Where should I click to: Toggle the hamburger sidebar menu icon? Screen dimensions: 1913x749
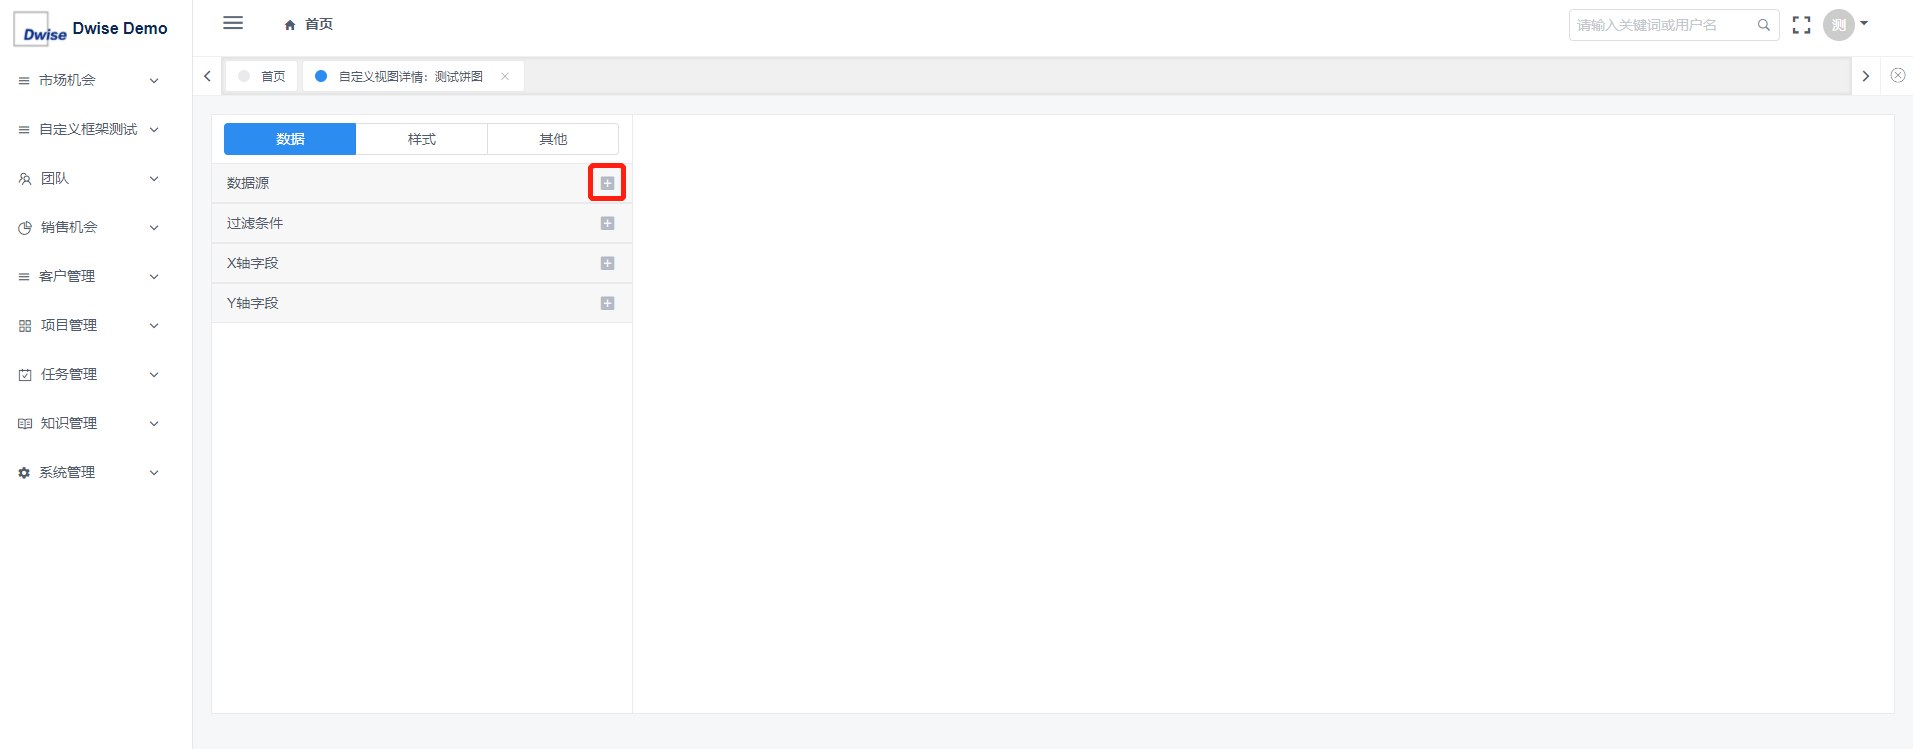click(x=233, y=23)
